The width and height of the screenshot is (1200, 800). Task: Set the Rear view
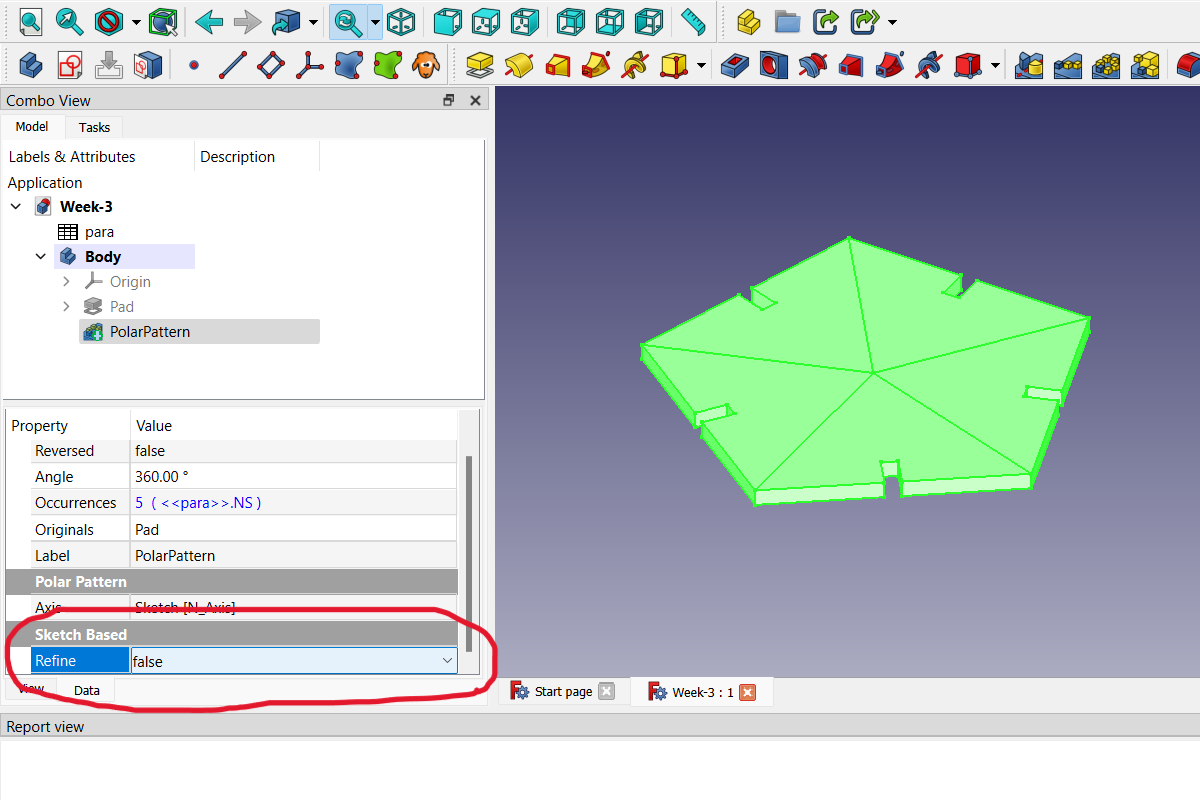(571, 20)
